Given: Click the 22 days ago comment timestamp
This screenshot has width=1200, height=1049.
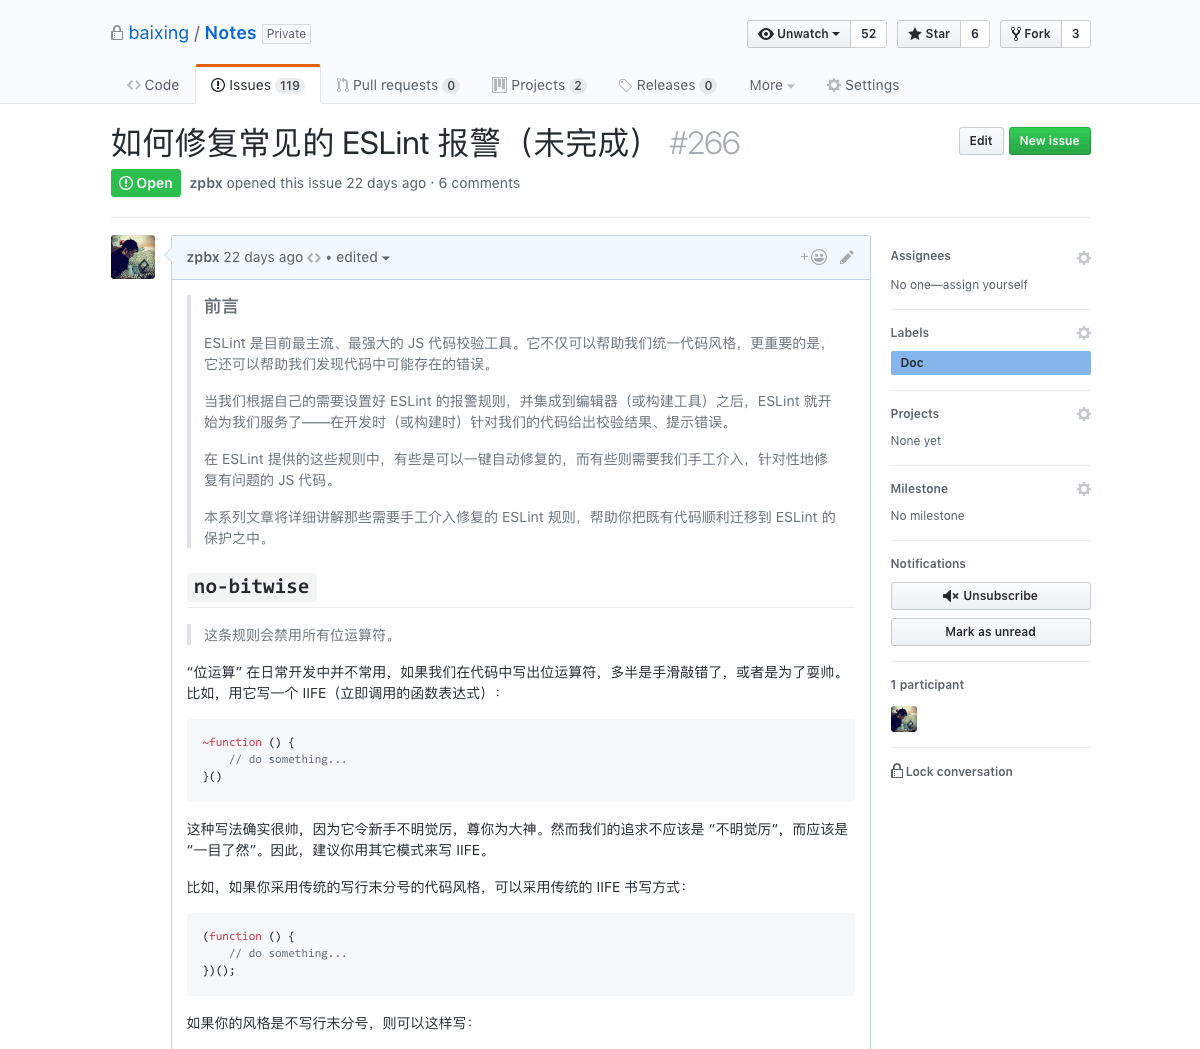Looking at the screenshot, I should point(263,257).
